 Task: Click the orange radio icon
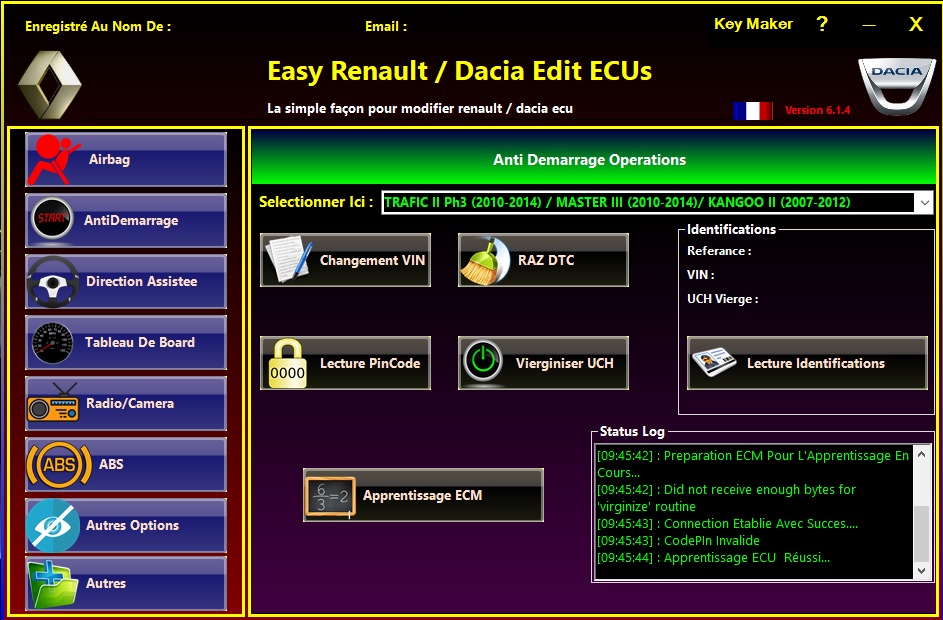[x=53, y=403]
